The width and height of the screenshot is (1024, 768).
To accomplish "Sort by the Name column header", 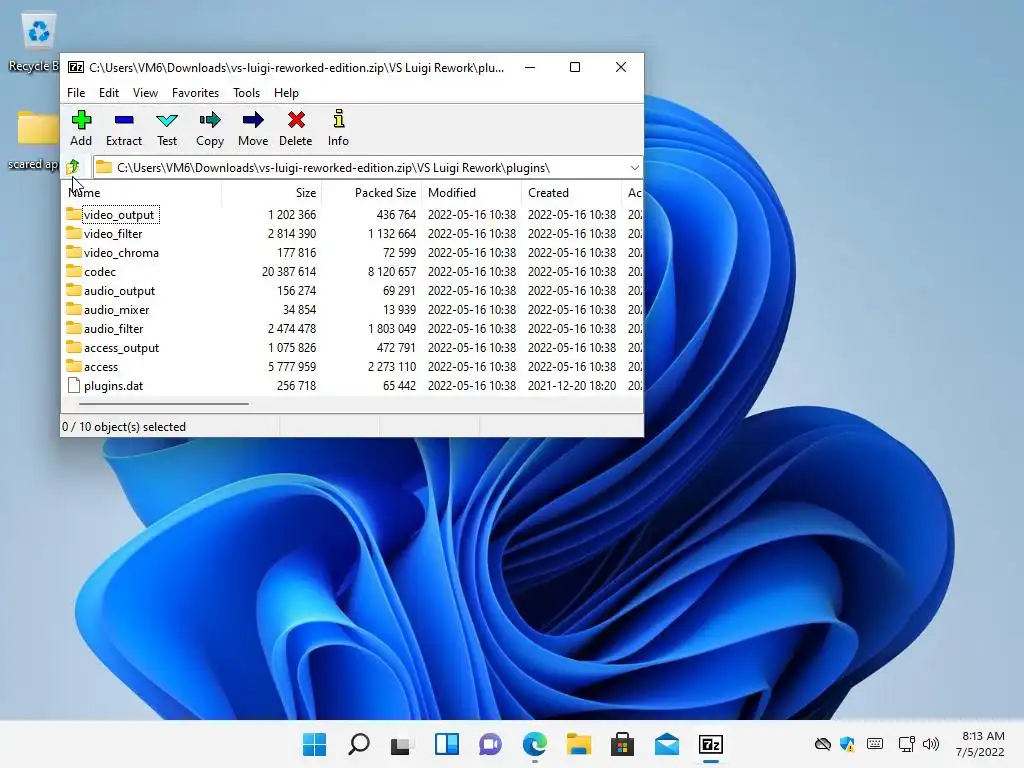I will pos(141,193).
